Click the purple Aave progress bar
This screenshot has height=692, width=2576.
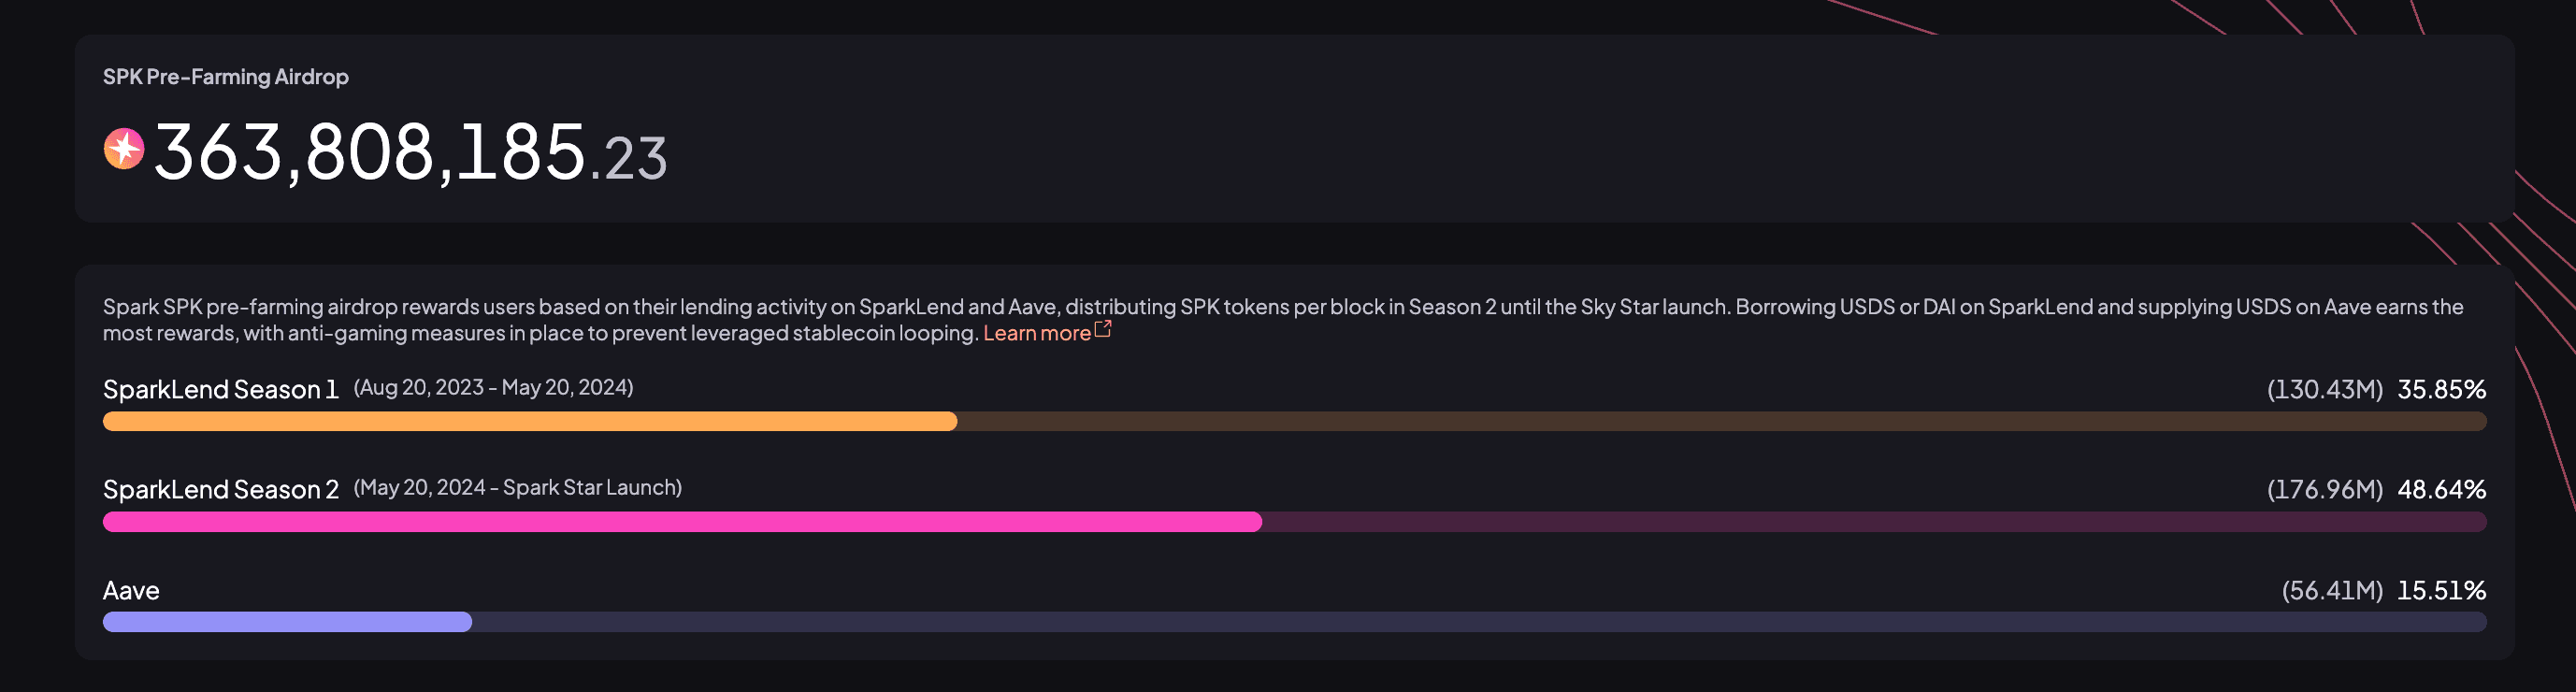1294,622
